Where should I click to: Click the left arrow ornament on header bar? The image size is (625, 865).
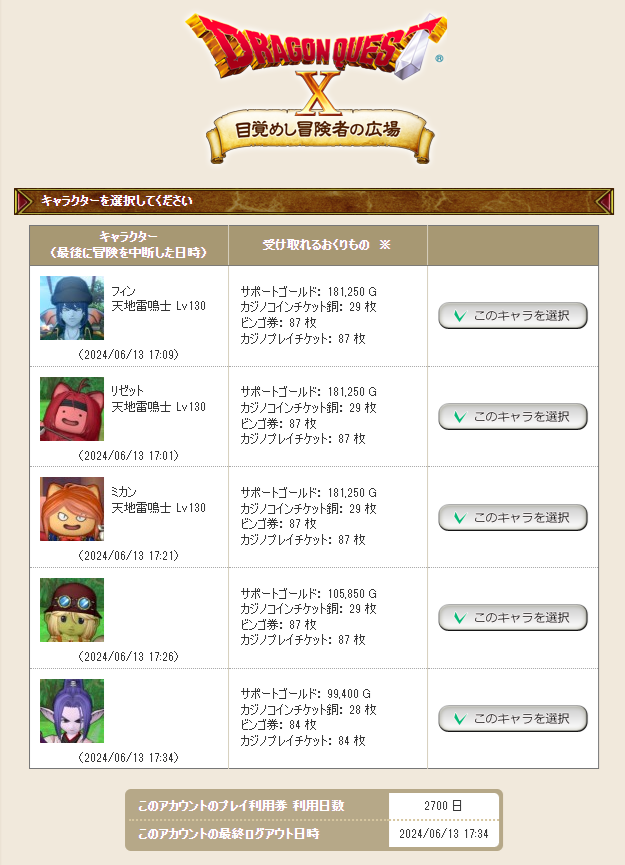pyautogui.click(x=24, y=201)
